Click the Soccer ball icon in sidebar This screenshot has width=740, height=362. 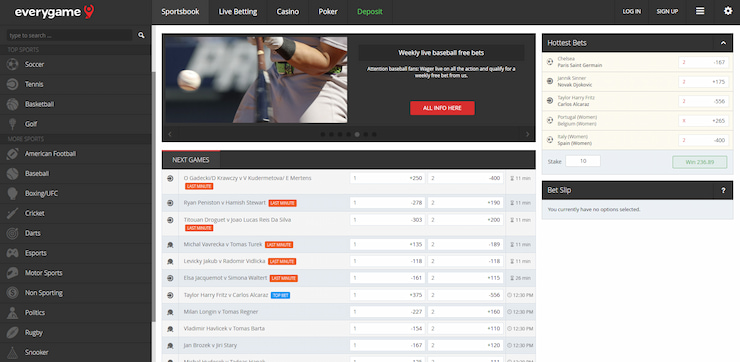click(x=13, y=65)
